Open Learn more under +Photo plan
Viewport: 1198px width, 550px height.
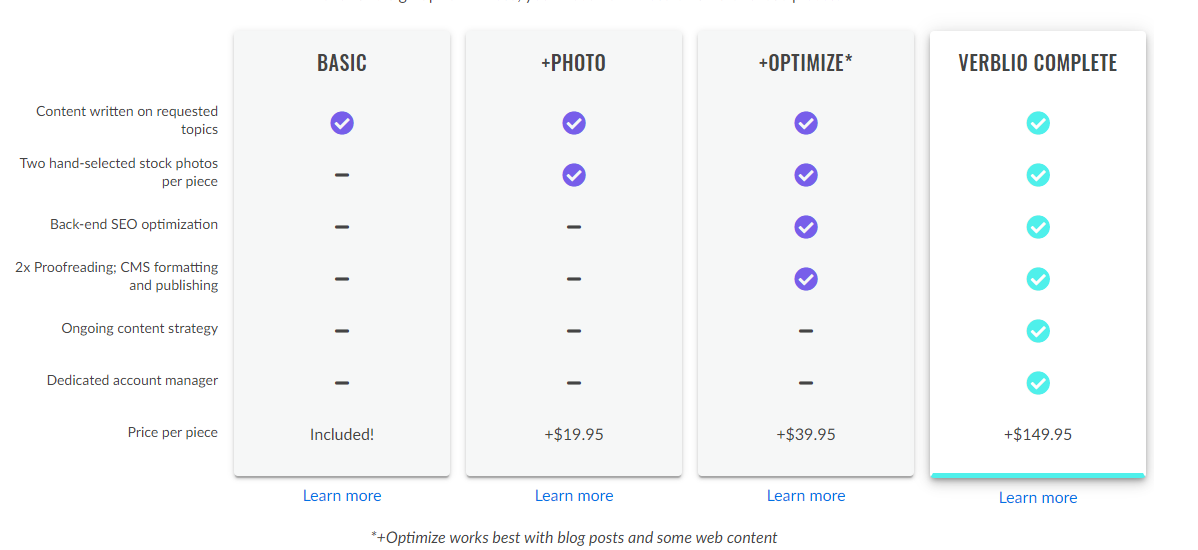[574, 496]
